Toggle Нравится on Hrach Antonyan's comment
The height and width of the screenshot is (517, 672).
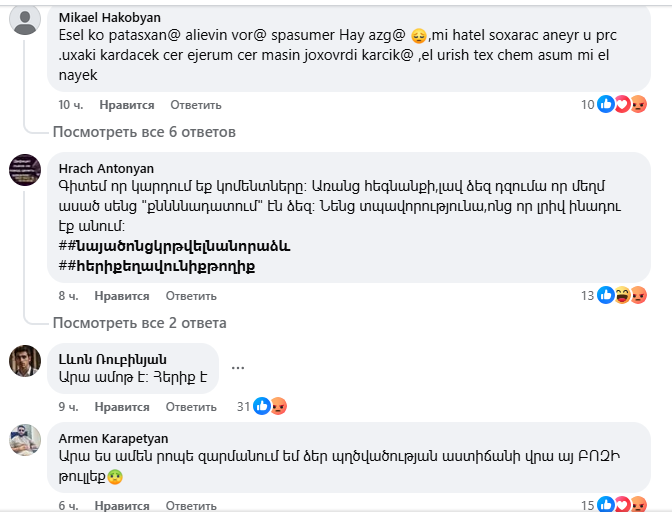[124, 296]
